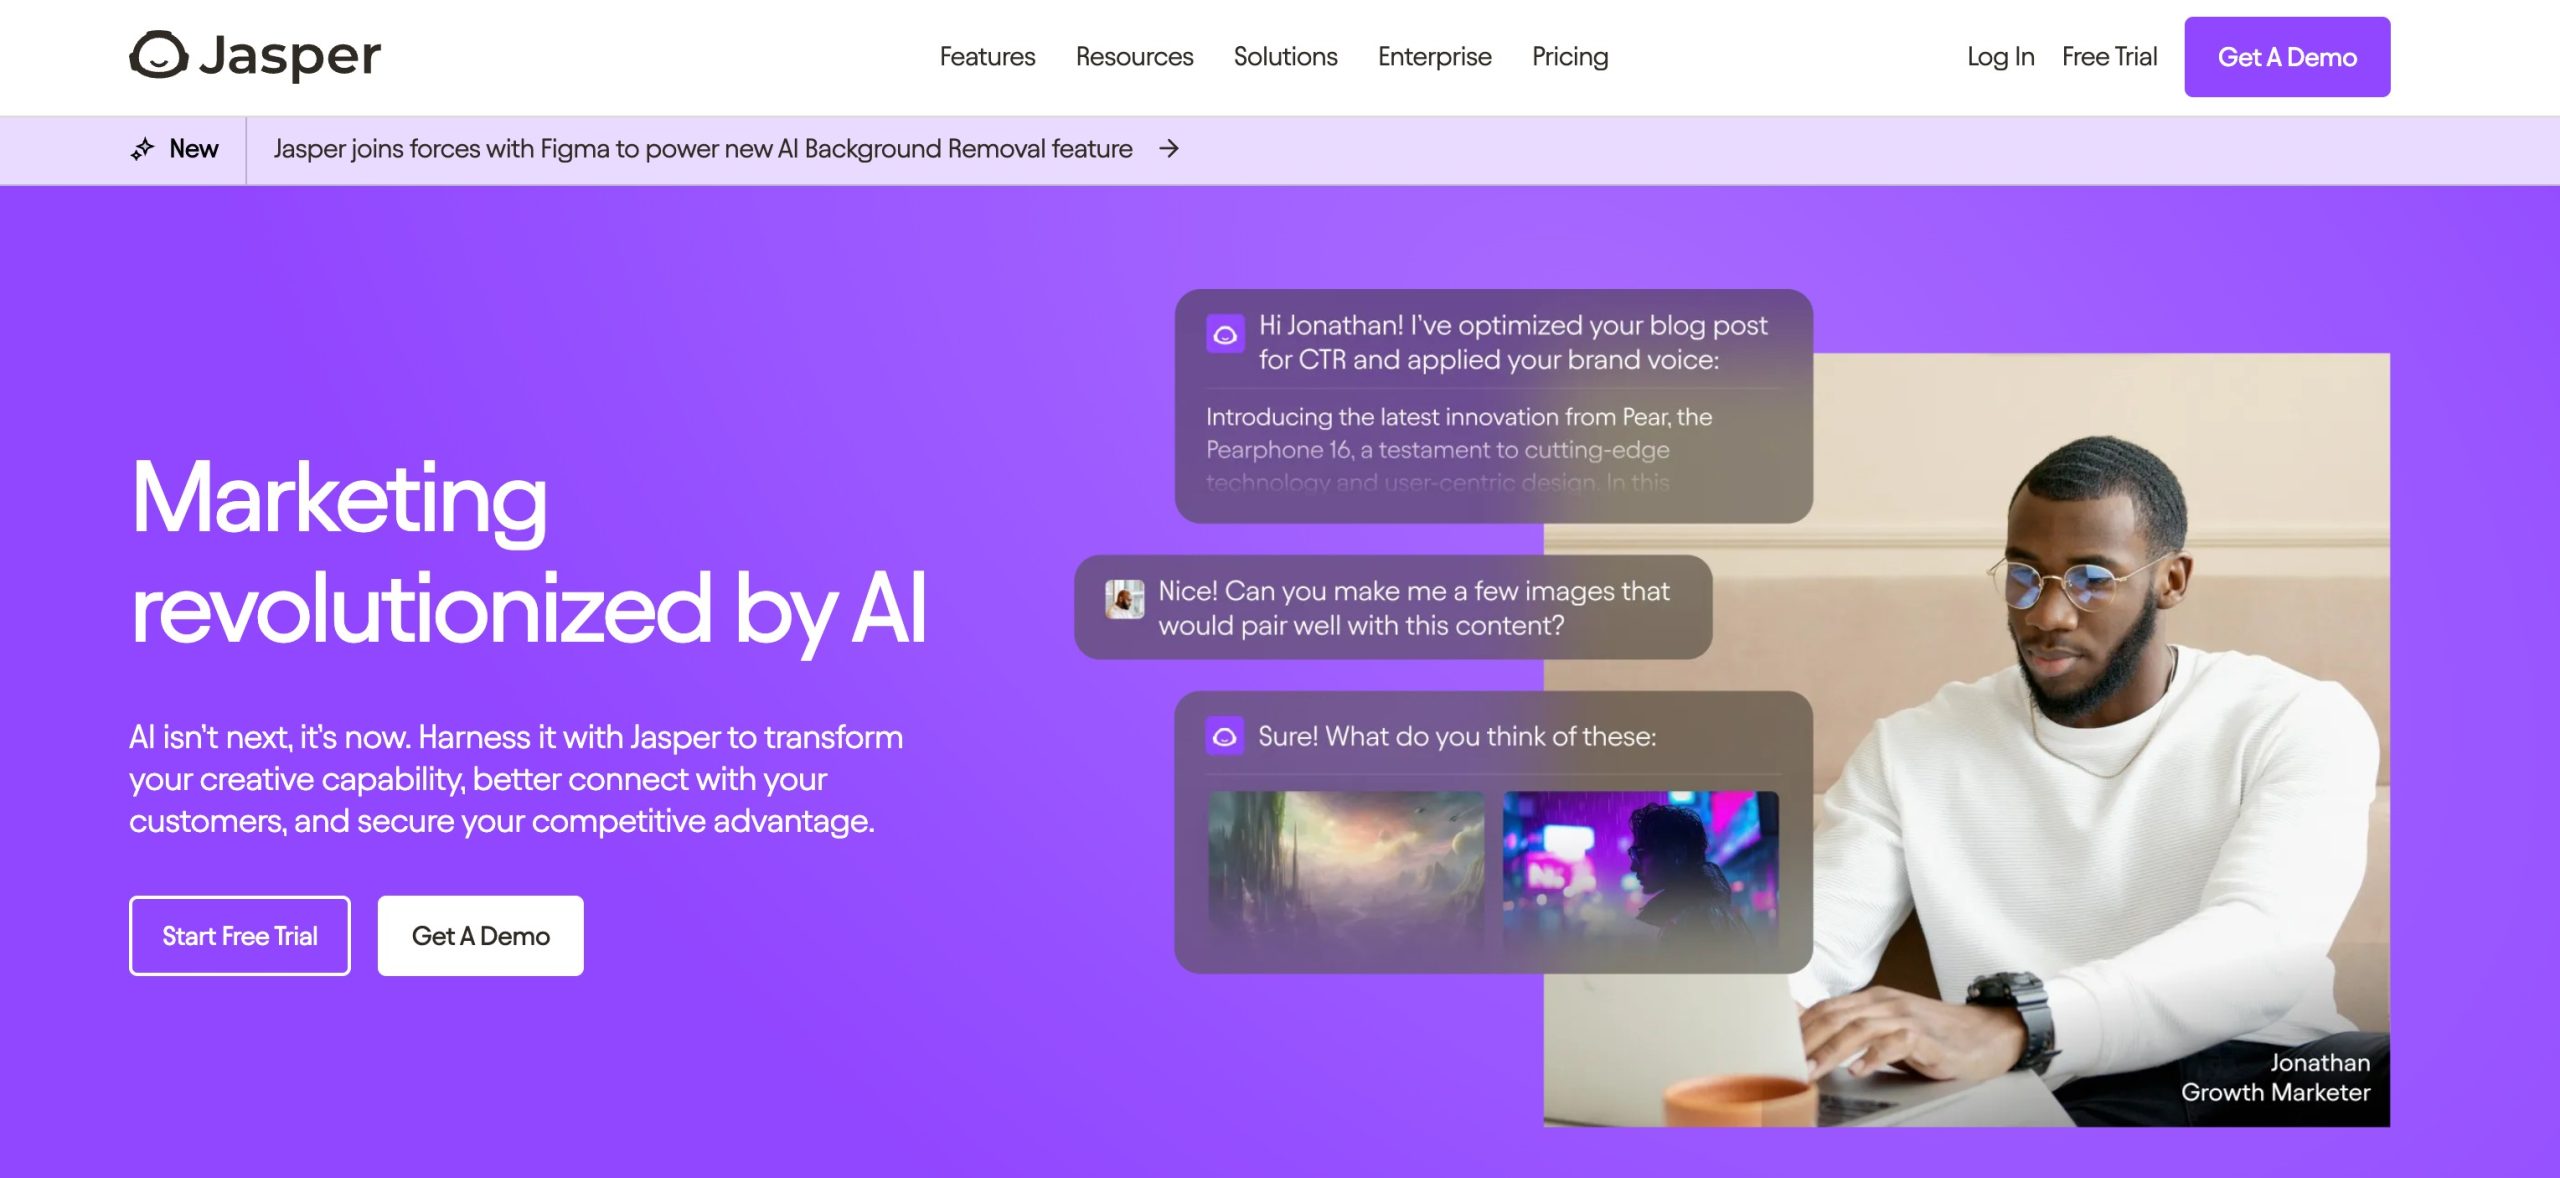Expand the Enterprise dropdown menu
This screenshot has width=2560, height=1178.
1432,55
